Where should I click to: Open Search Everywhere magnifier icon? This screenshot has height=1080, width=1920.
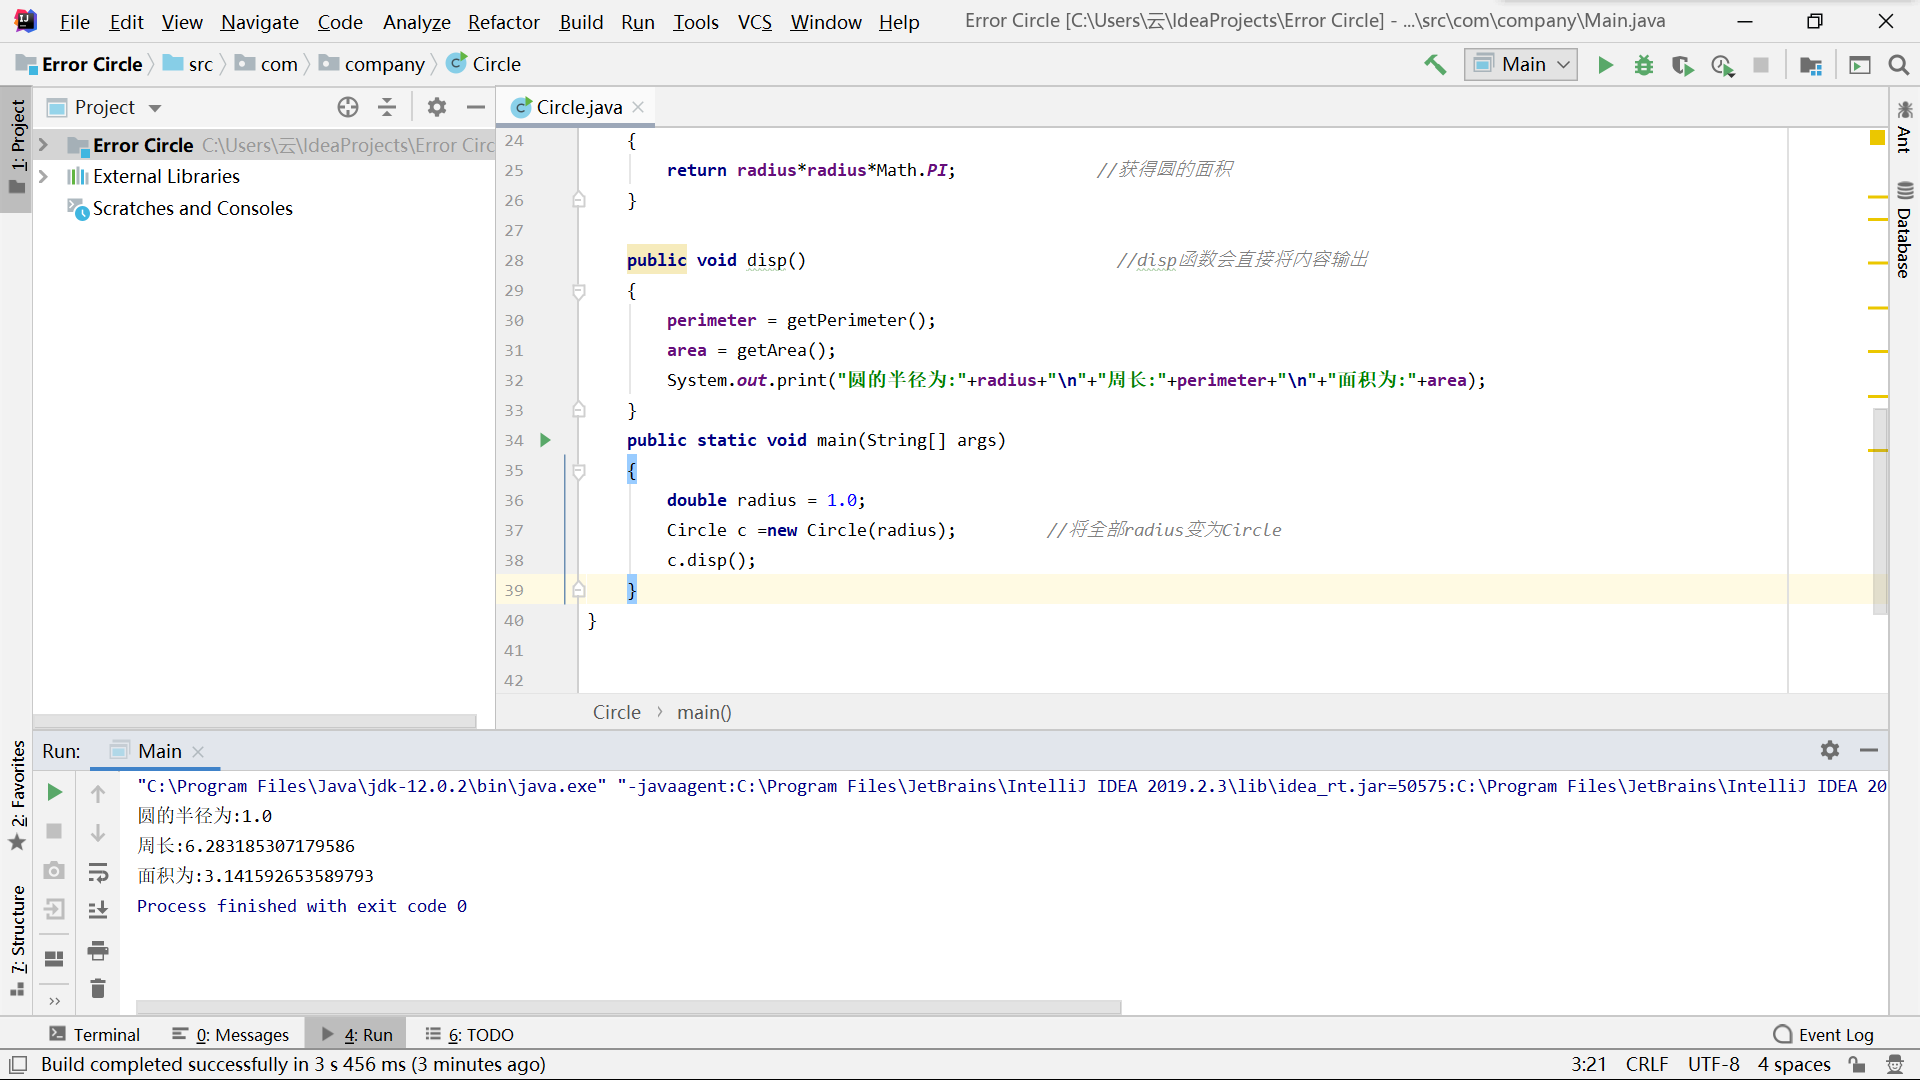[x=1898, y=65]
